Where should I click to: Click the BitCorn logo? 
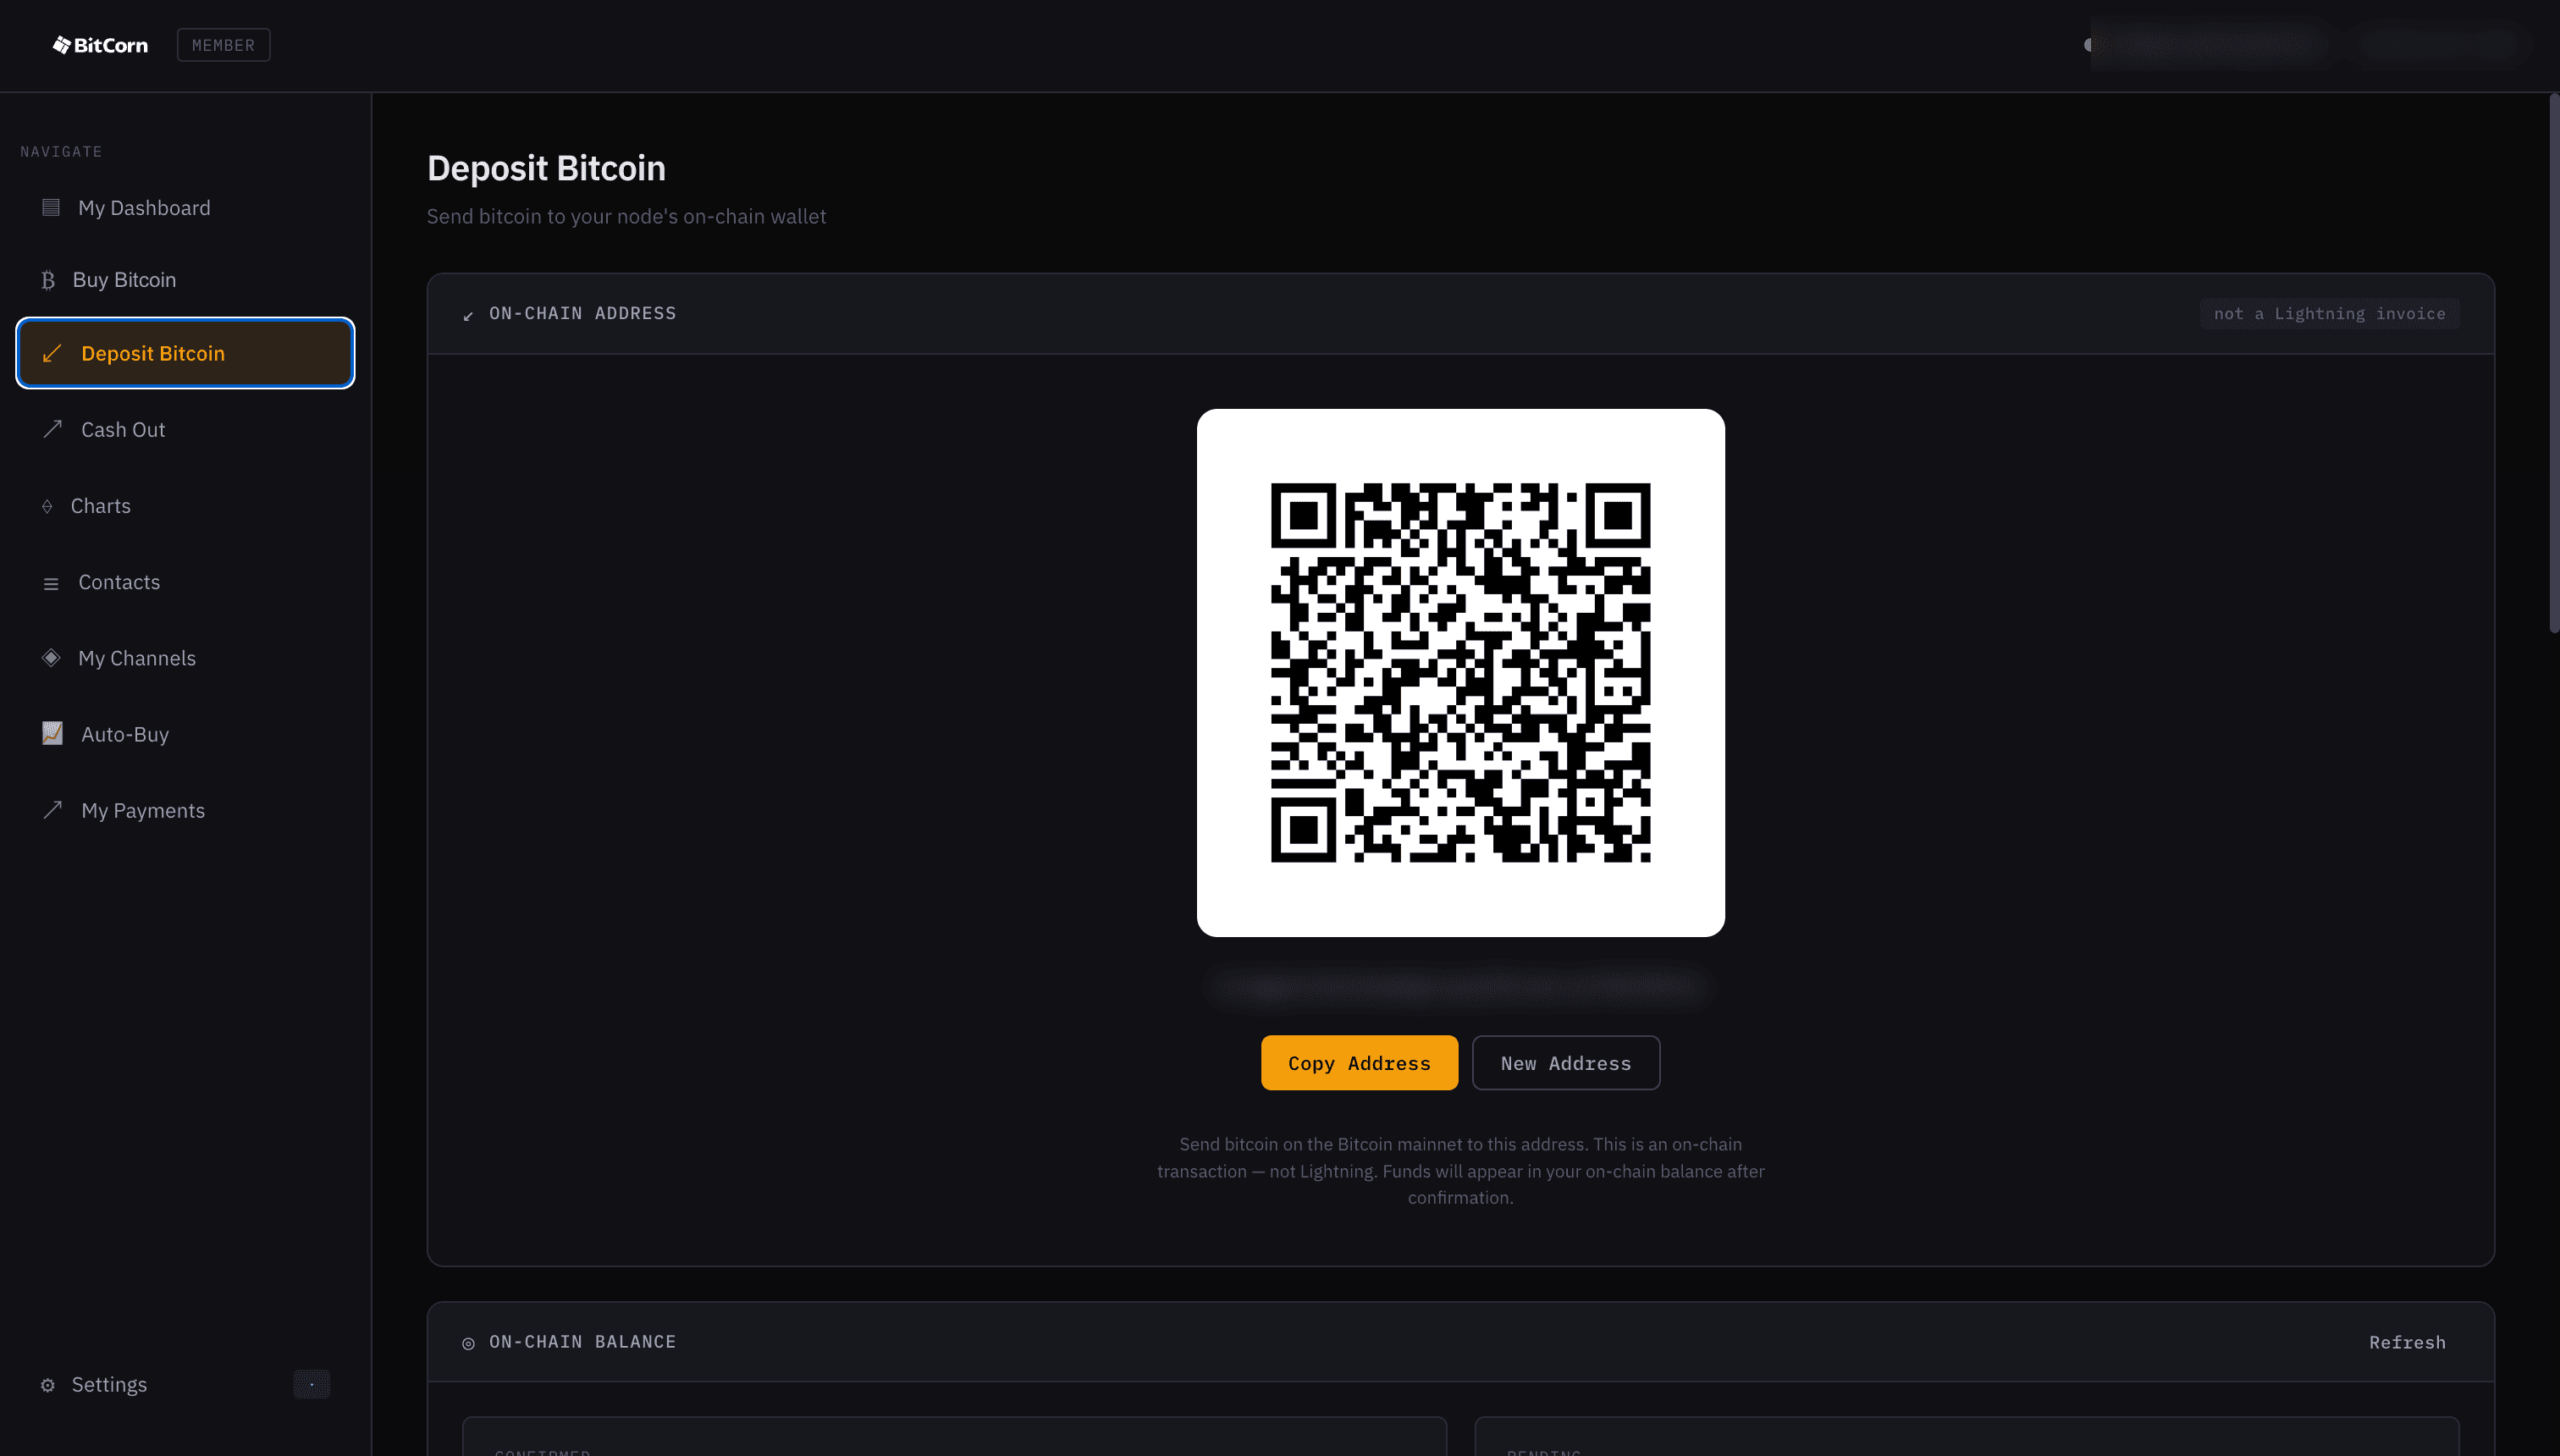coord(100,45)
